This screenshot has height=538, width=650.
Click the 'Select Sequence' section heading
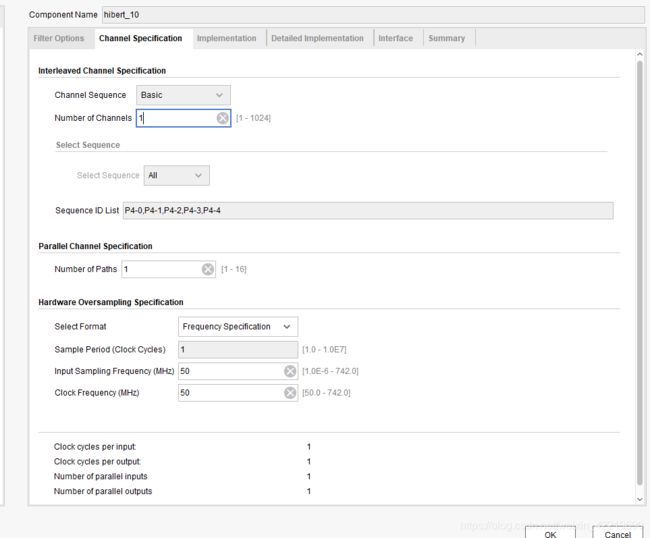[88, 145]
